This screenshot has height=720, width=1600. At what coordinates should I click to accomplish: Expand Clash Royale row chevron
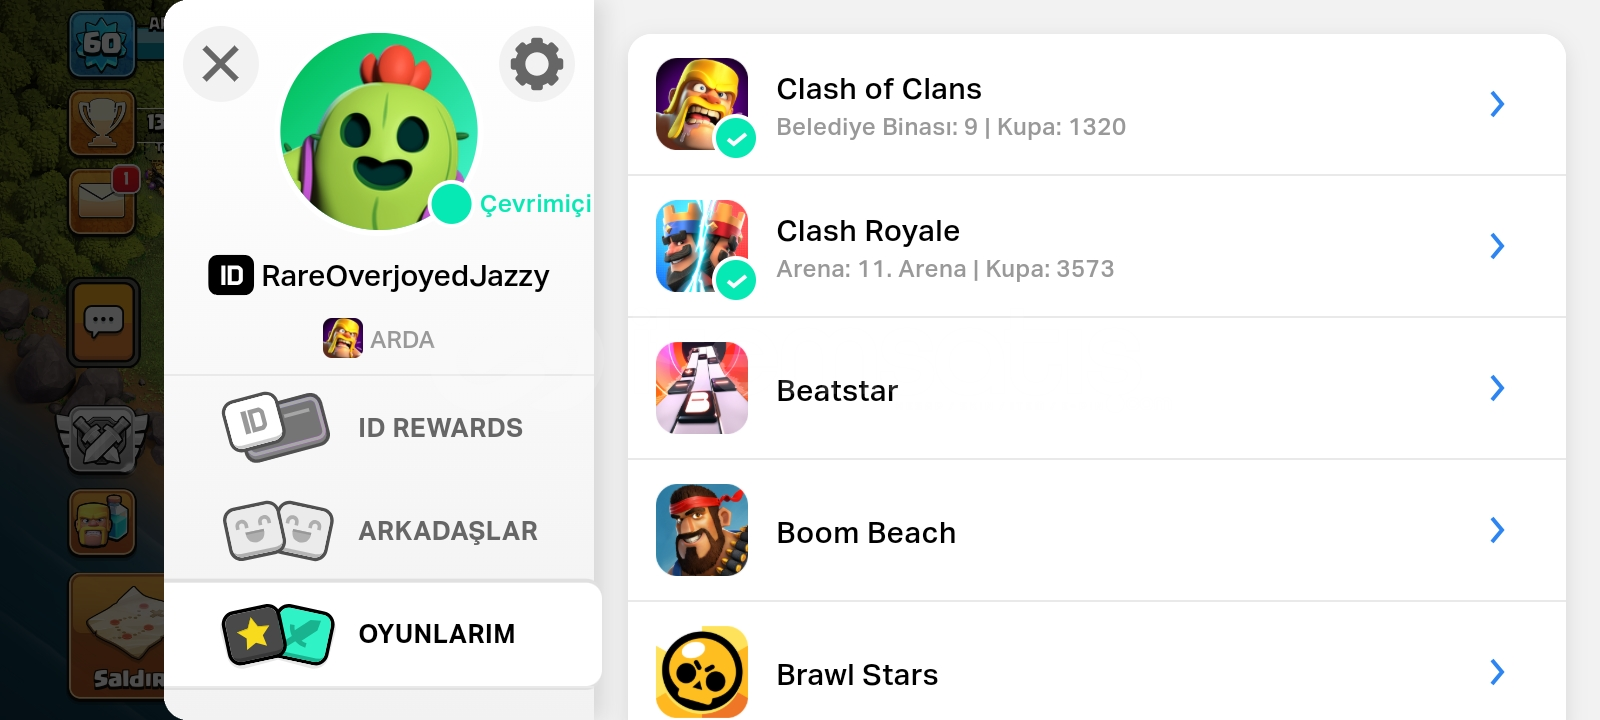coord(1497,246)
